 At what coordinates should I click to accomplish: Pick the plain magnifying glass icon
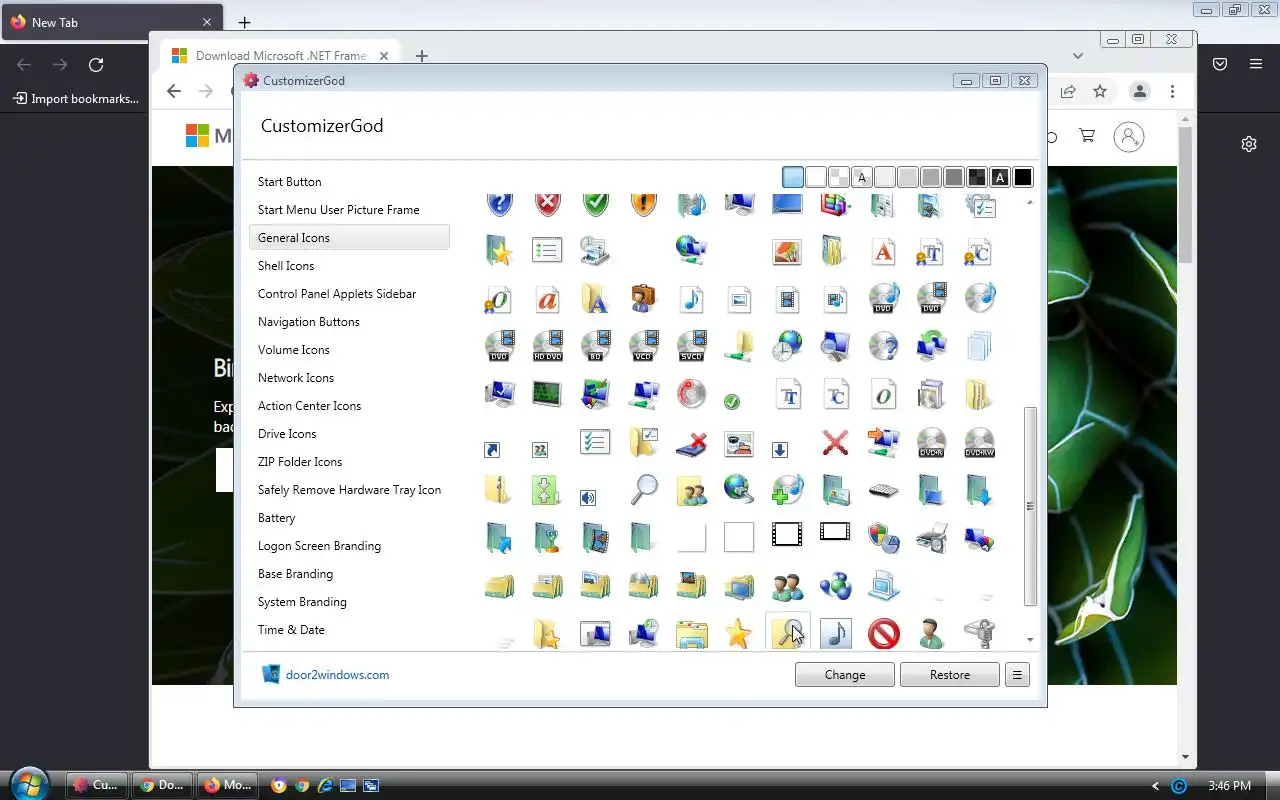click(x=645, y=489)
